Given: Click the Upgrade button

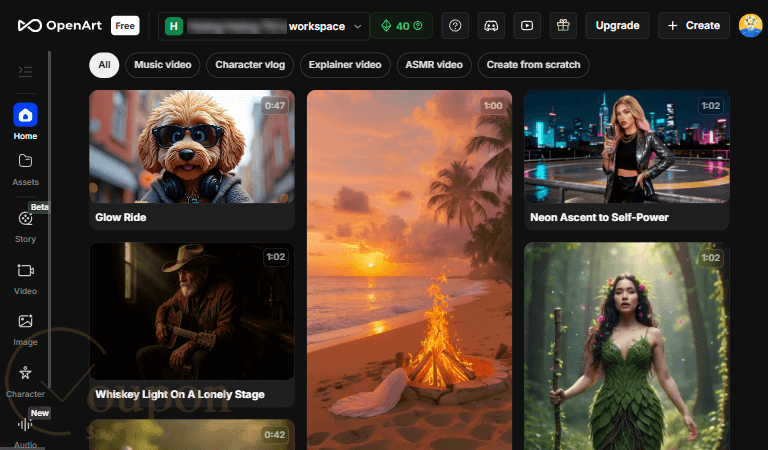Looking at the screenshot, I should tap(618, 25).
